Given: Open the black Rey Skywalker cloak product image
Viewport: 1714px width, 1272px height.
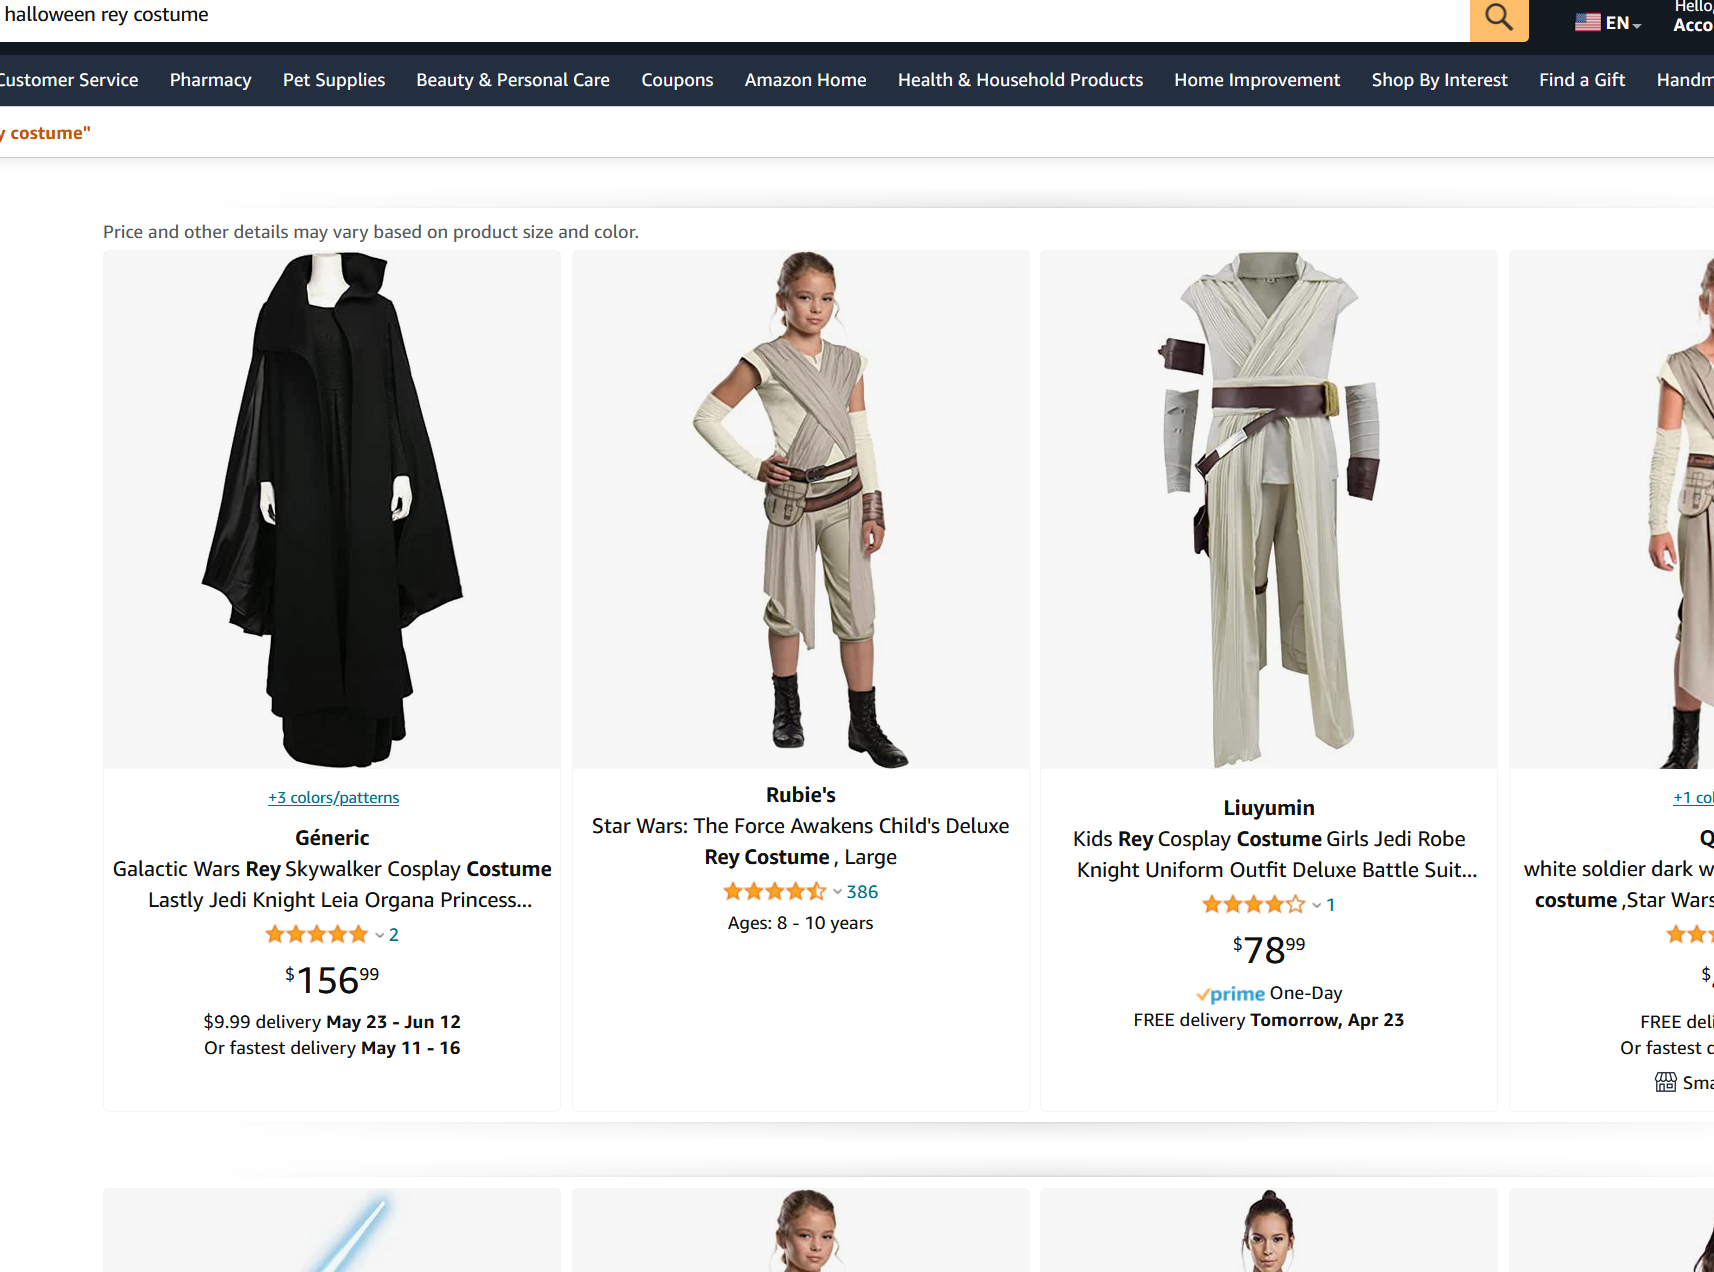Looking at the screenshot, I should pyautogui.click(x=332, y=510).
